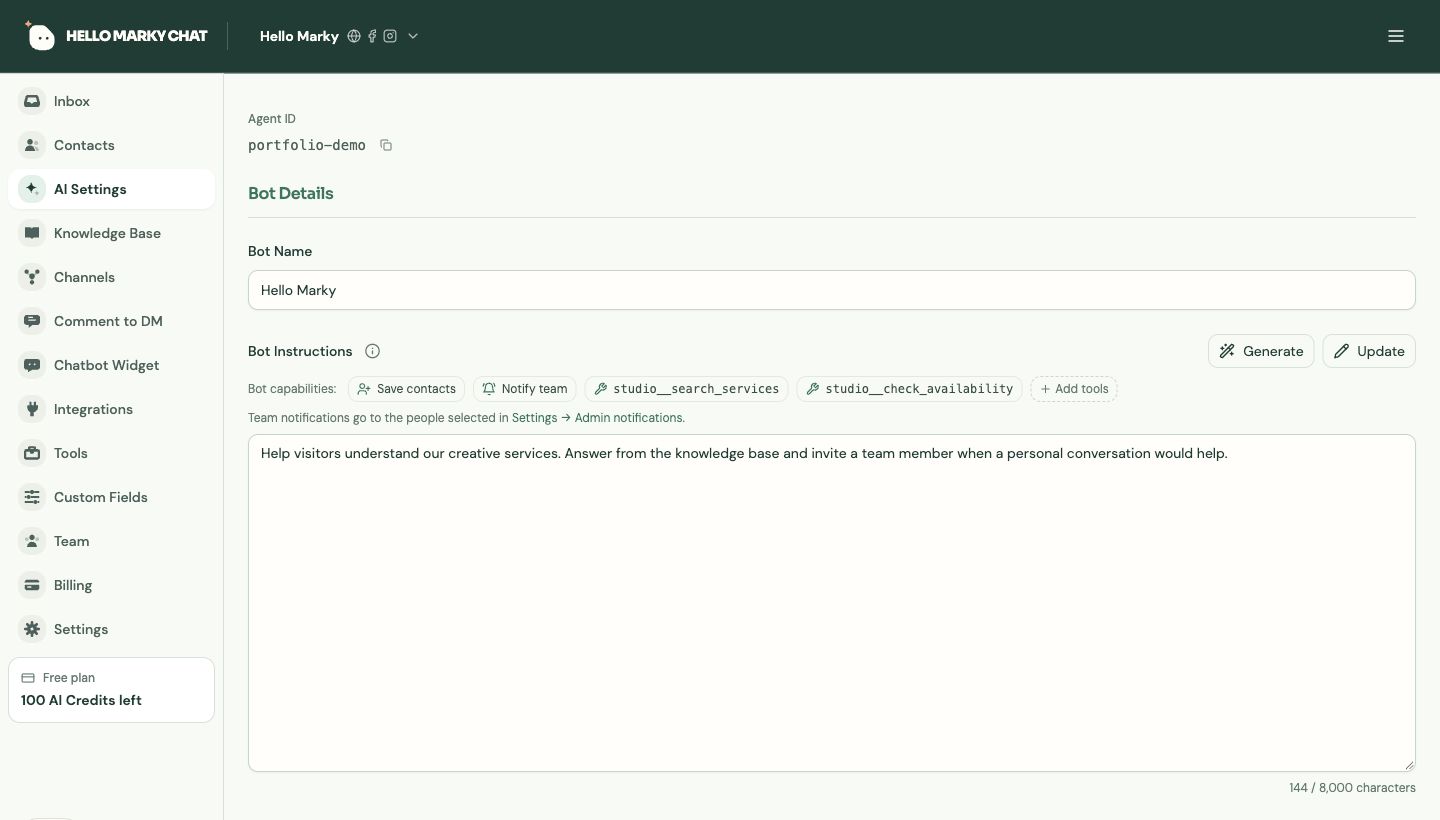Go to Integrations
The width and height of the screenshot is (1440, 820).
111,409
